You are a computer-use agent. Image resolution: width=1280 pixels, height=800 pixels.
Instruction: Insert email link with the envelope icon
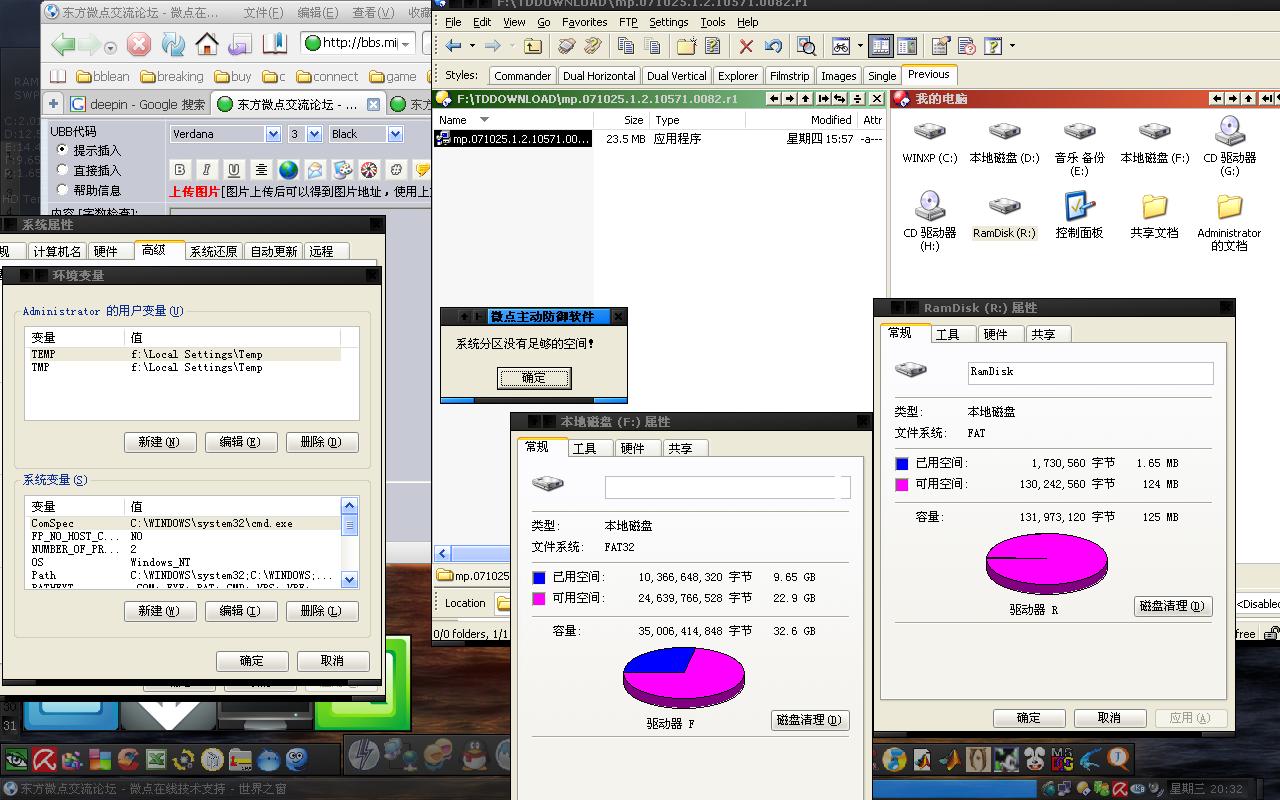coord(315,170)
